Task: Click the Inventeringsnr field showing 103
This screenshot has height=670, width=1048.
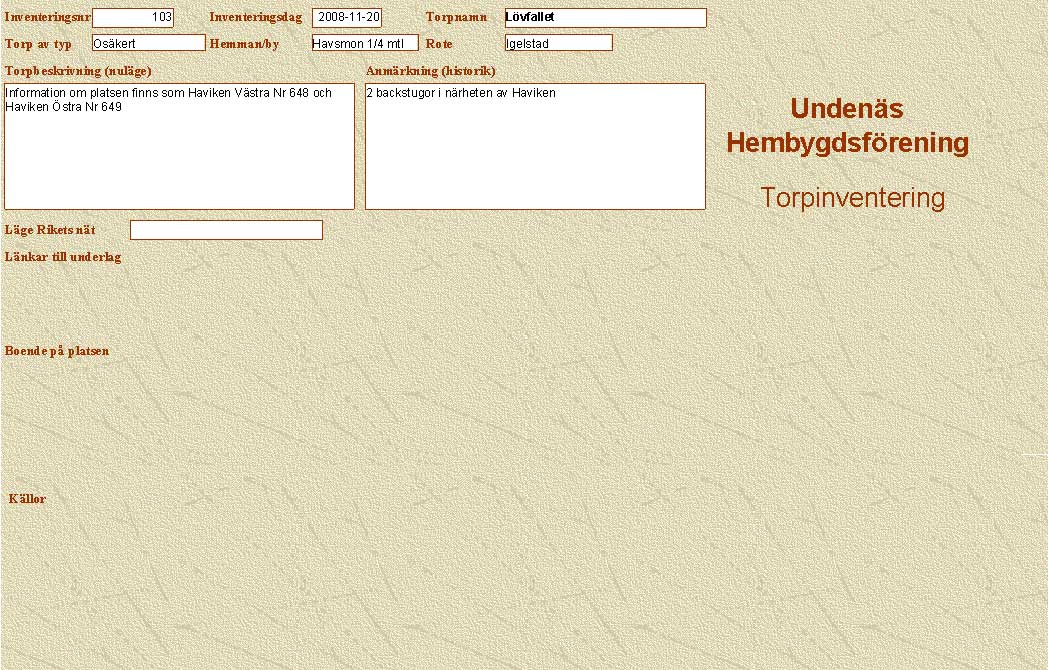Action: [x=133, y=18]
